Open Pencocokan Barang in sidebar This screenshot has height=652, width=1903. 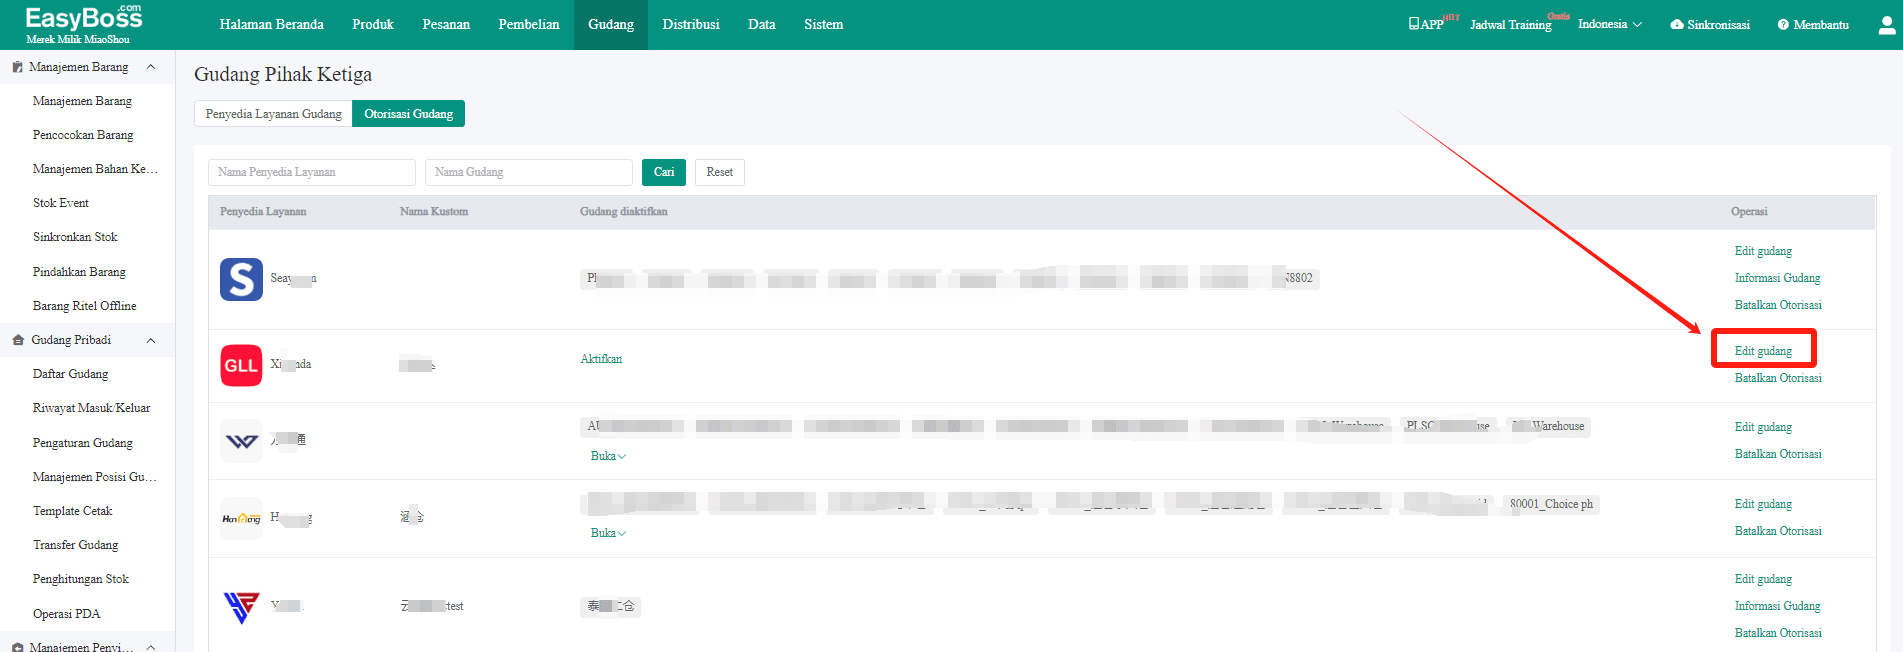(x=83, y=135)
